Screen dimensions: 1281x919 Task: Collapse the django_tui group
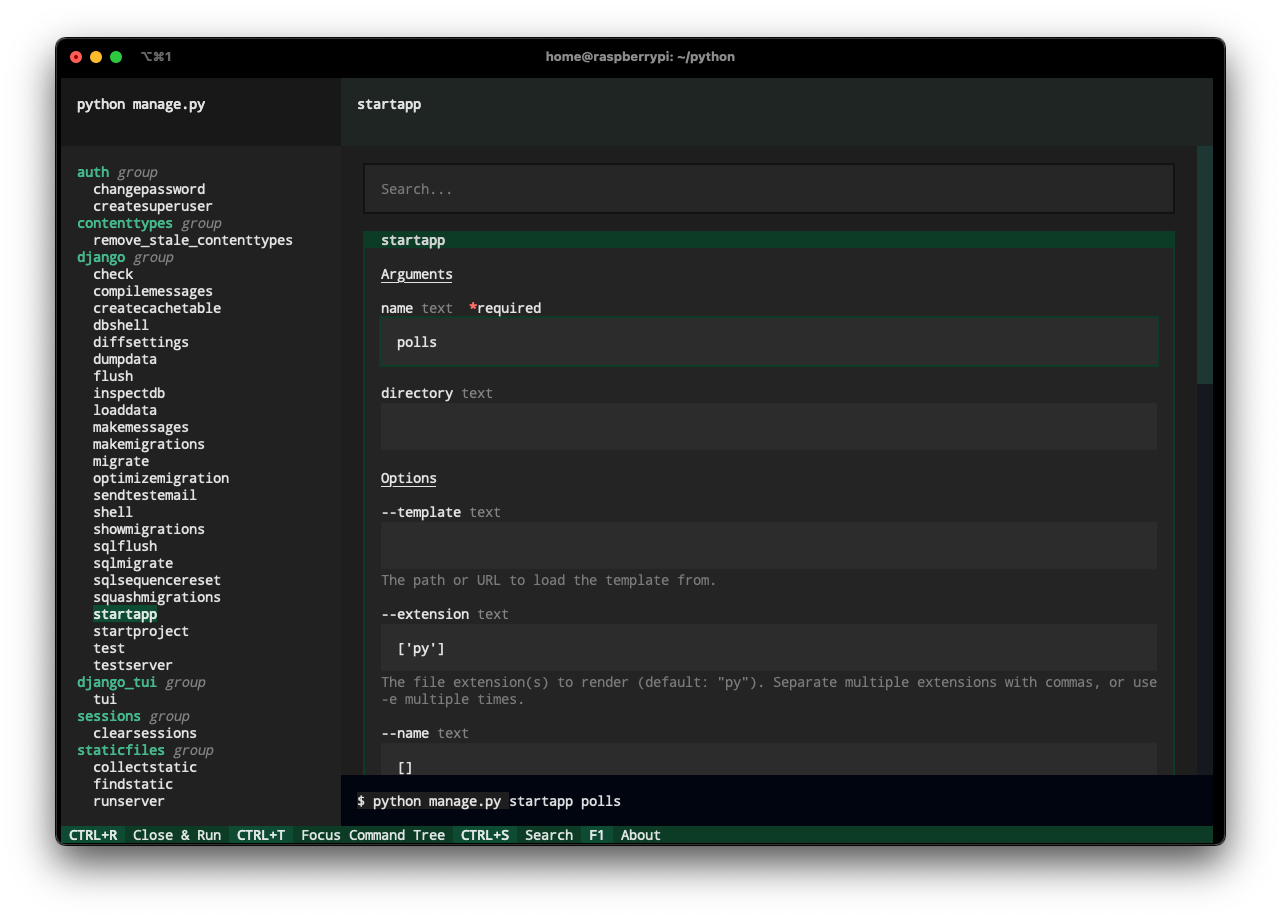141,682
